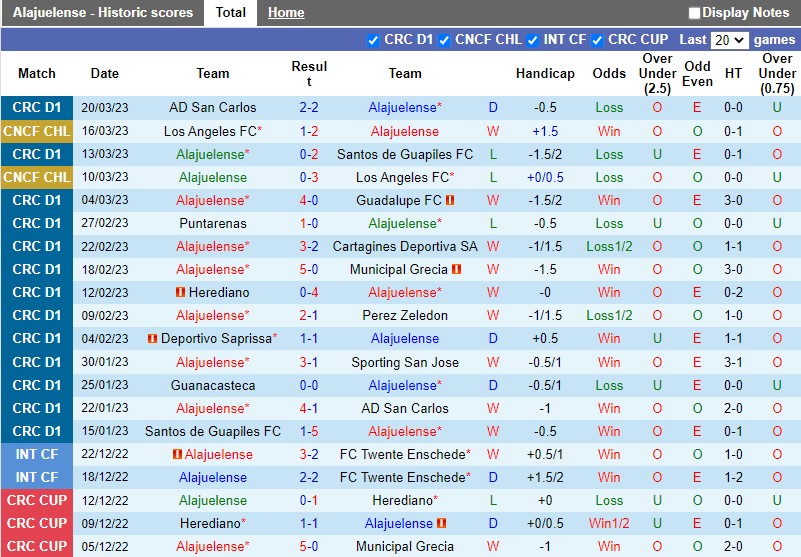
Task: Click the red card icon before Alajuelense 22/12/22
Action: (x=177, y=454)
